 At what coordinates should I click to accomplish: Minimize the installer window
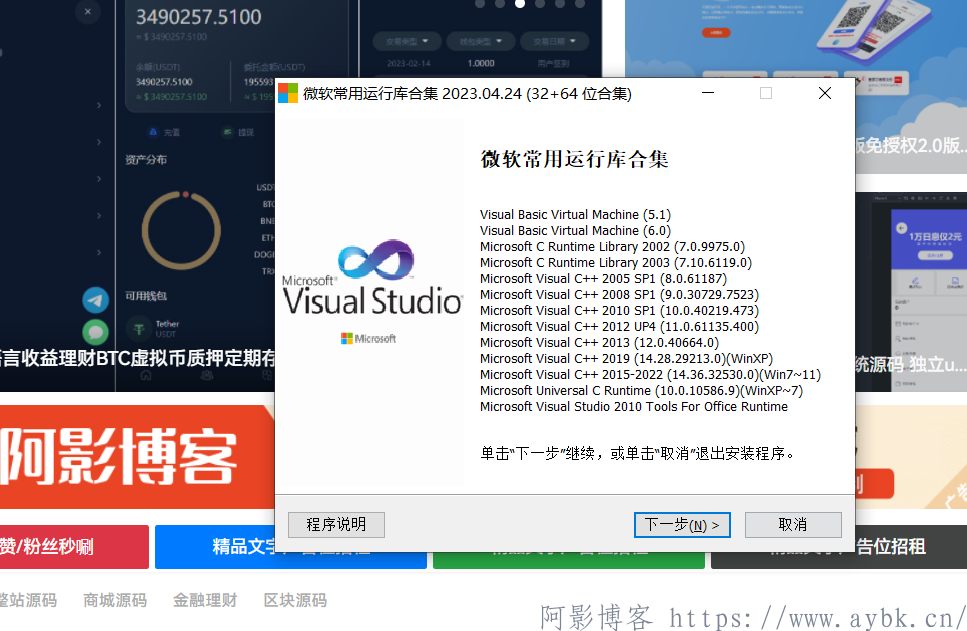pyautogui.click(x=708, y=94)
